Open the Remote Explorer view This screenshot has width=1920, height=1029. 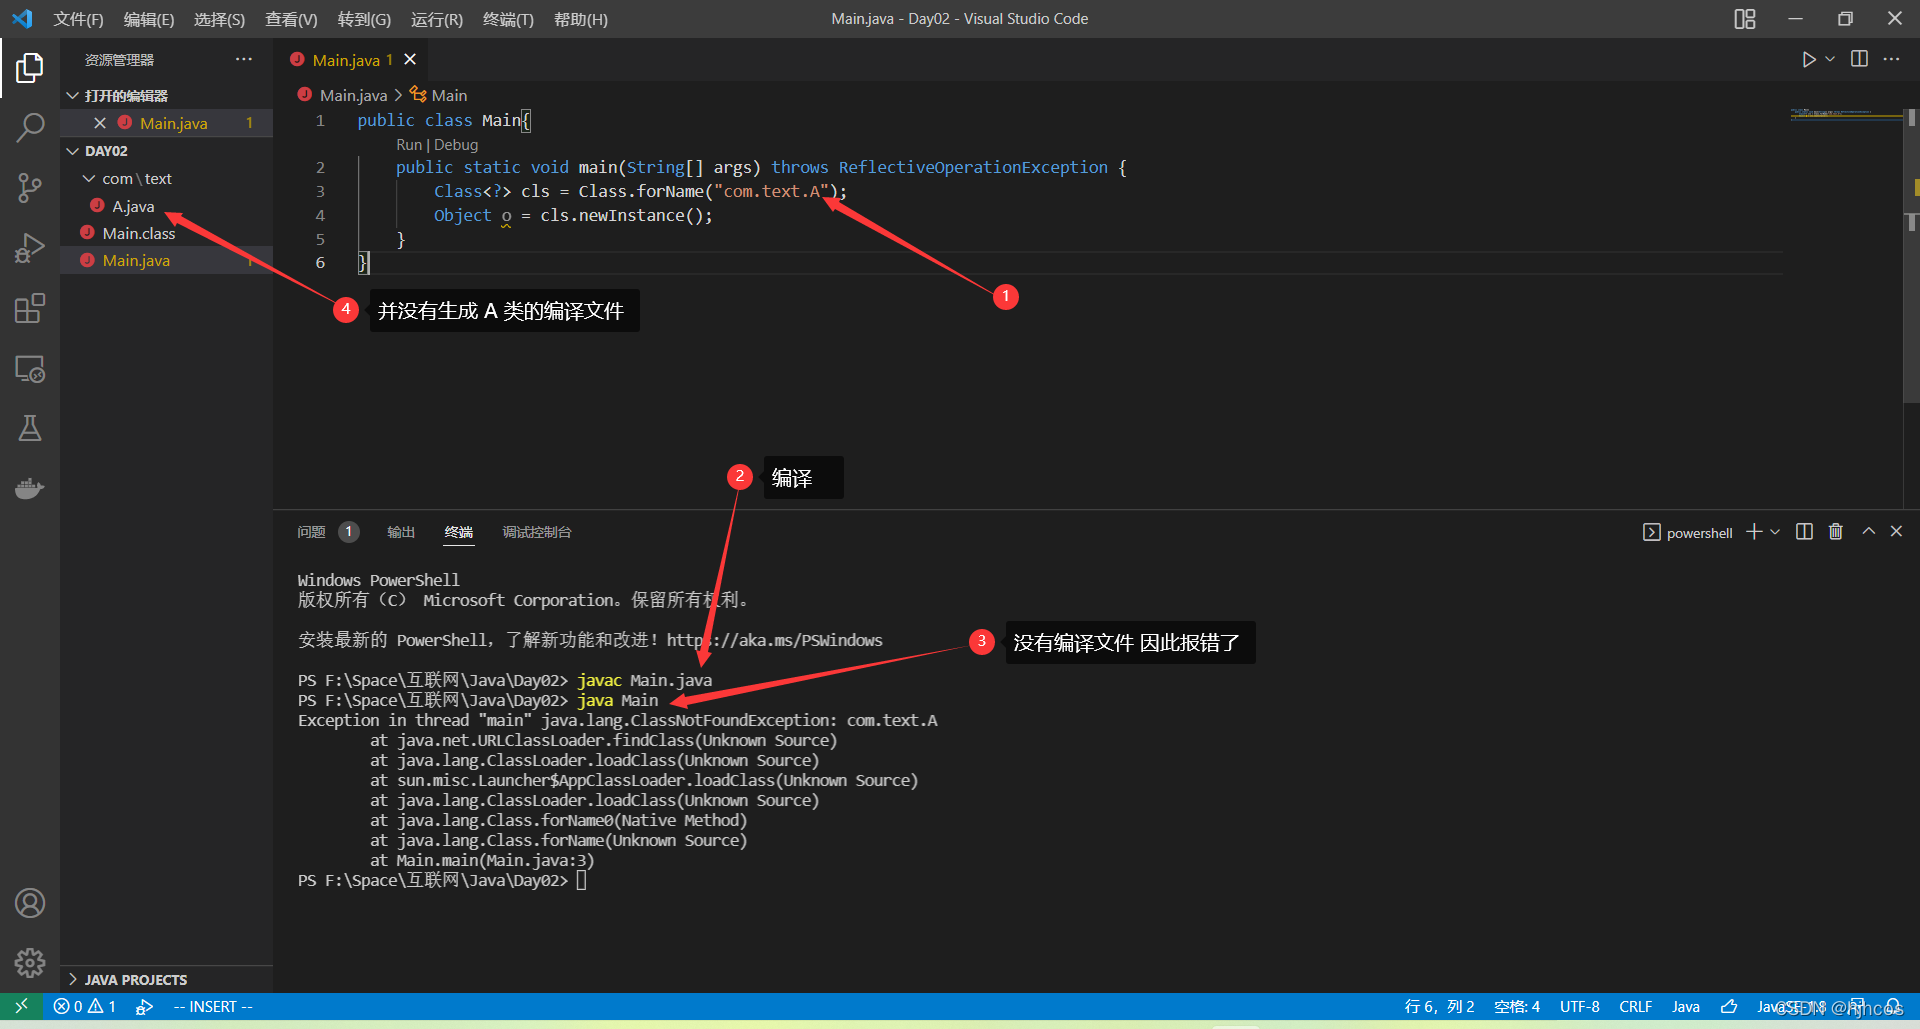30,369
